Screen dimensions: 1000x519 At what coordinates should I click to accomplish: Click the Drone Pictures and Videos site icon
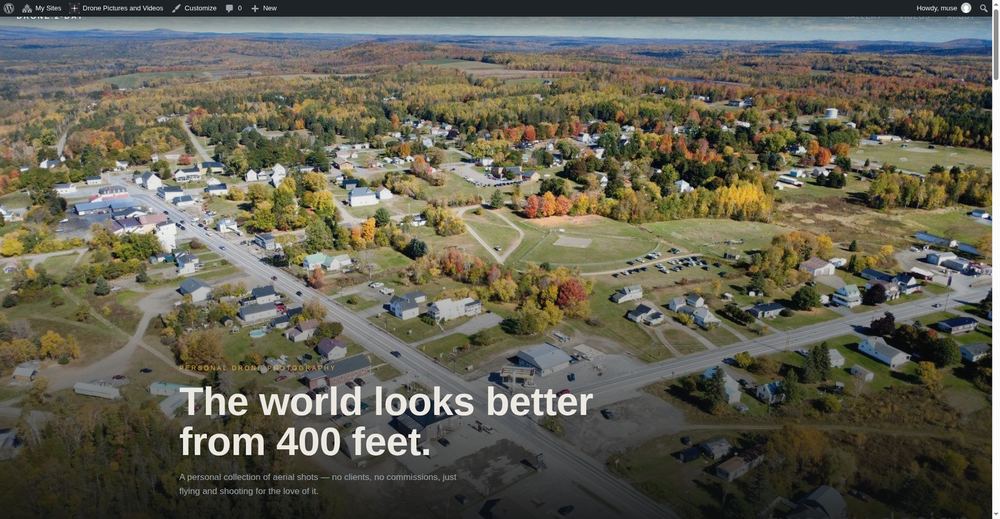(74, 8)
